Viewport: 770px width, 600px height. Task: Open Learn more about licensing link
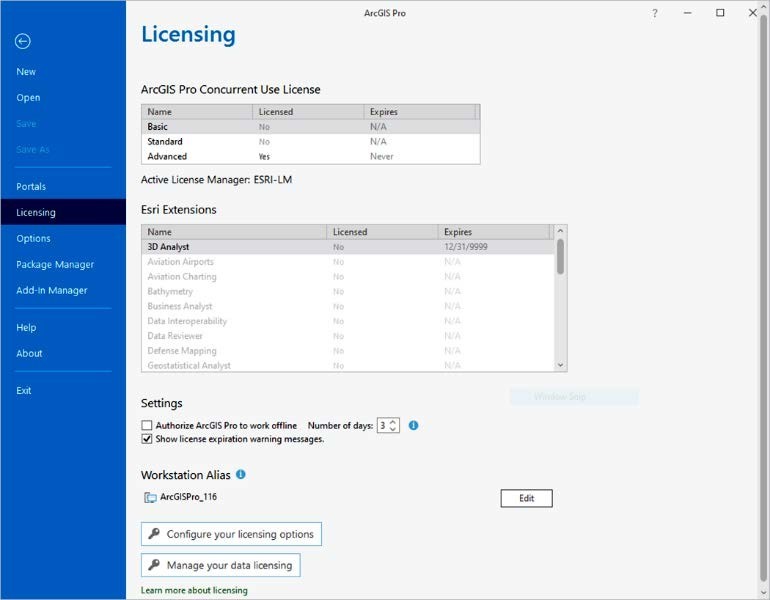(x=194, y=590)
